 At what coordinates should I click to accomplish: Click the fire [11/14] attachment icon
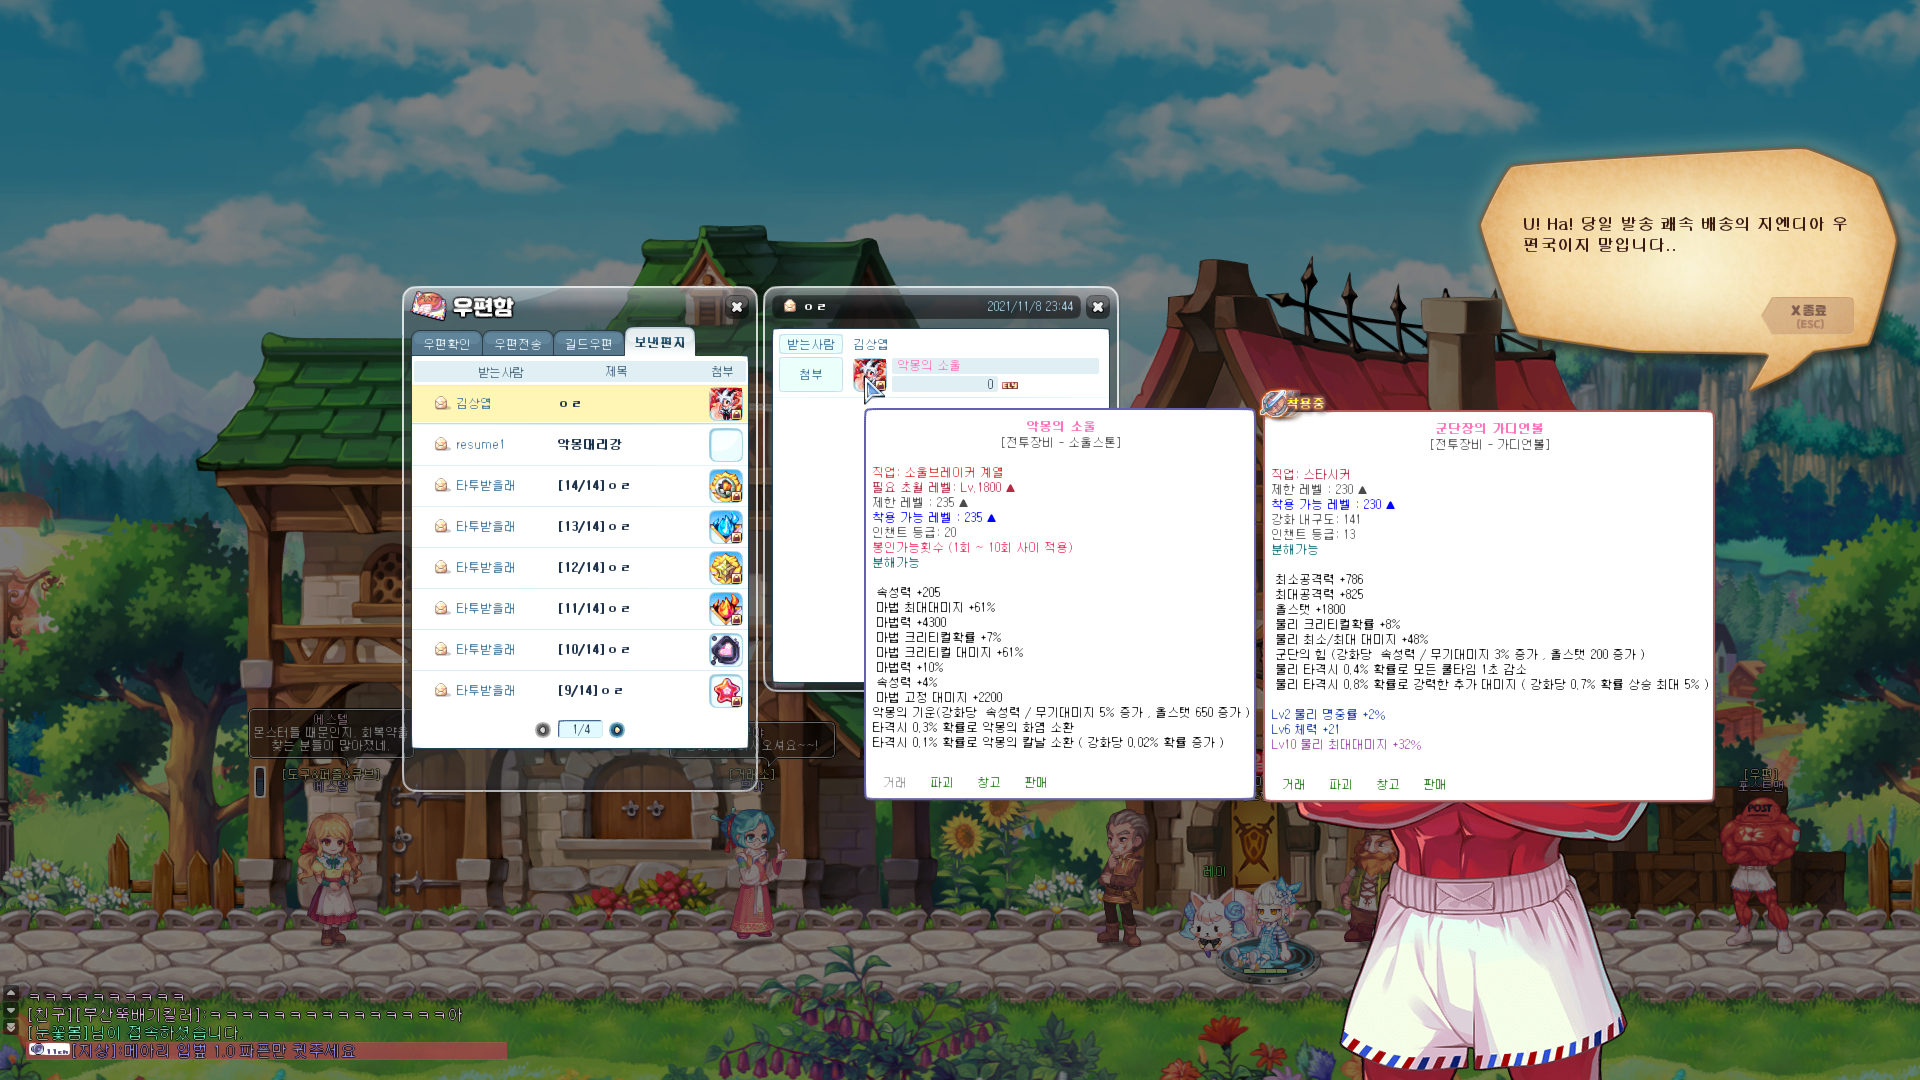(725, 609)
